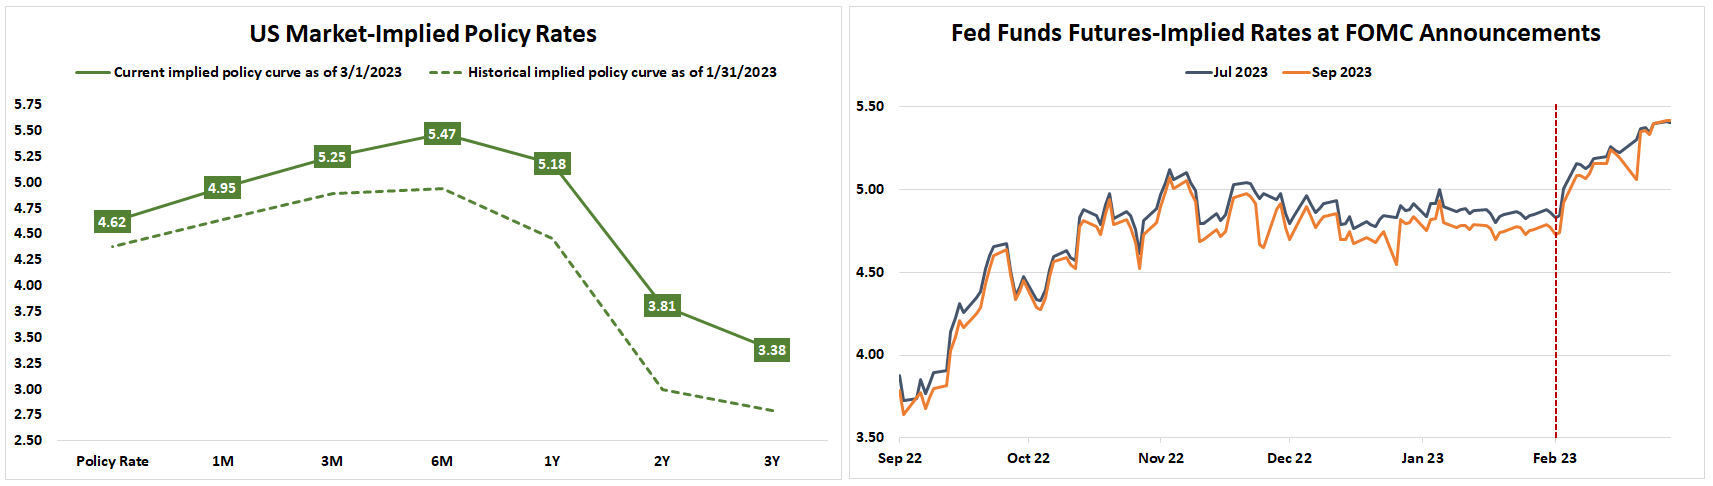Click the 5.18 data label at 1Y
The height and width of the screenshot is (486, 1713).
point(552,164)
